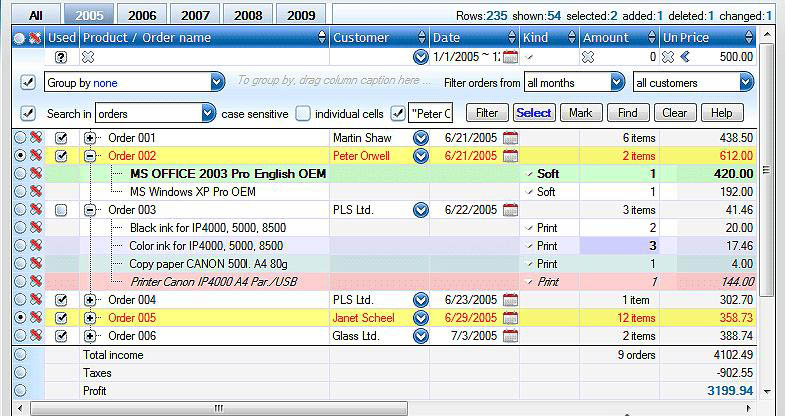Screen dimensions: 785x416
Task: Expand Order 005 tree node
Action: tap(90, 318)
